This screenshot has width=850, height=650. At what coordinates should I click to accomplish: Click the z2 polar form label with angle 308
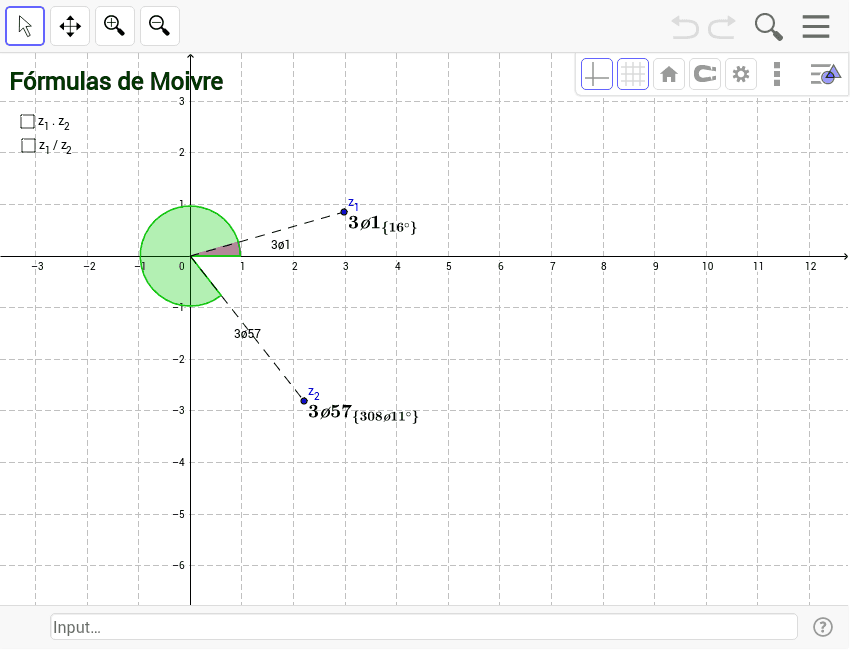click(363, 413)
